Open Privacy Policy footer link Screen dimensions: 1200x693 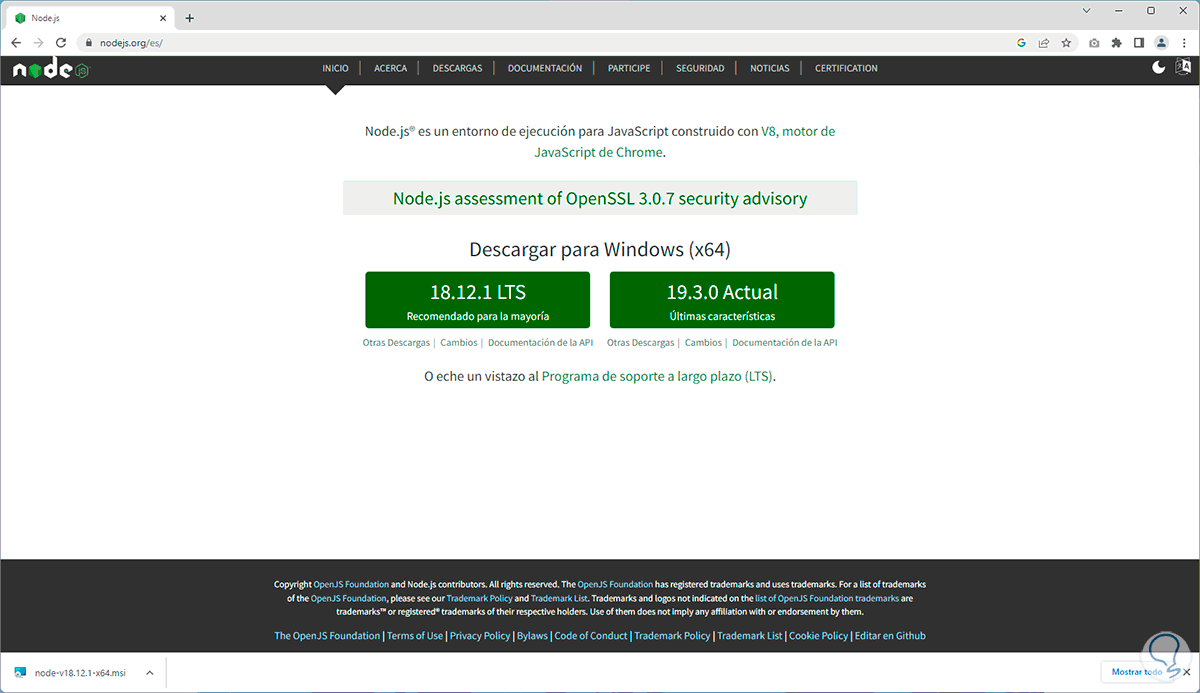click(x=480, y=636)
